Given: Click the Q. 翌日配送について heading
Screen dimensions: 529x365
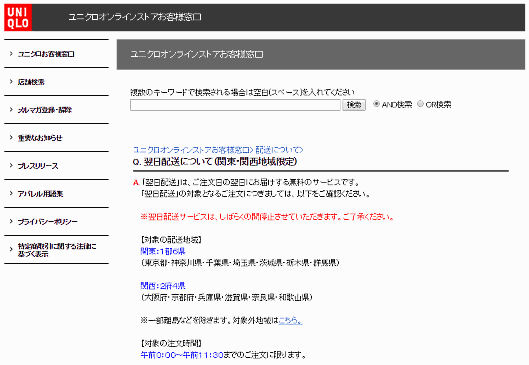Looking at the screenshot, I should click(215, 162).
